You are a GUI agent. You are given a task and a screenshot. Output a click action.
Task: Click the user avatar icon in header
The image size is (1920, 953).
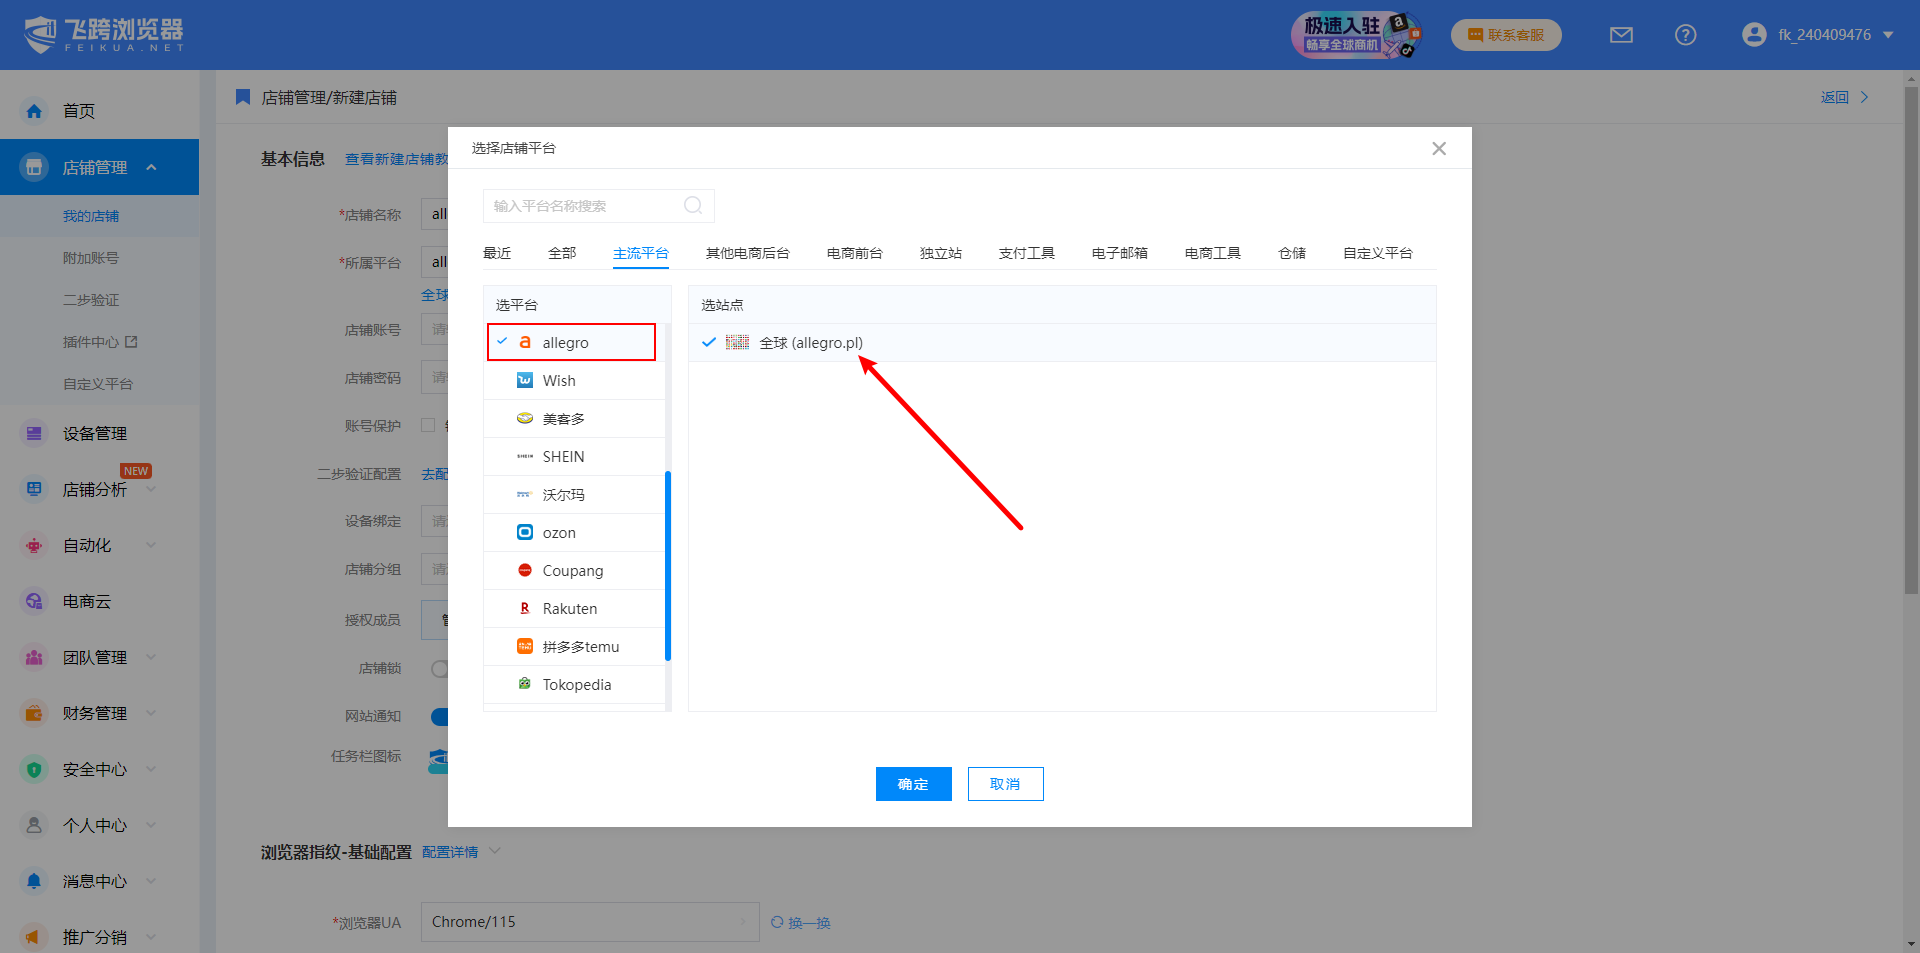tap(1754, 35)
